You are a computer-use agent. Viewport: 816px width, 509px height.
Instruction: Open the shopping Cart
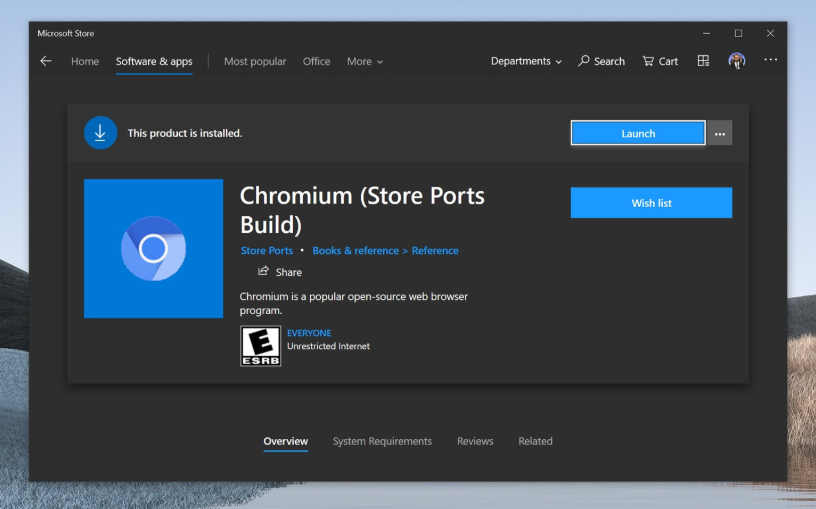tap(660, 61)
